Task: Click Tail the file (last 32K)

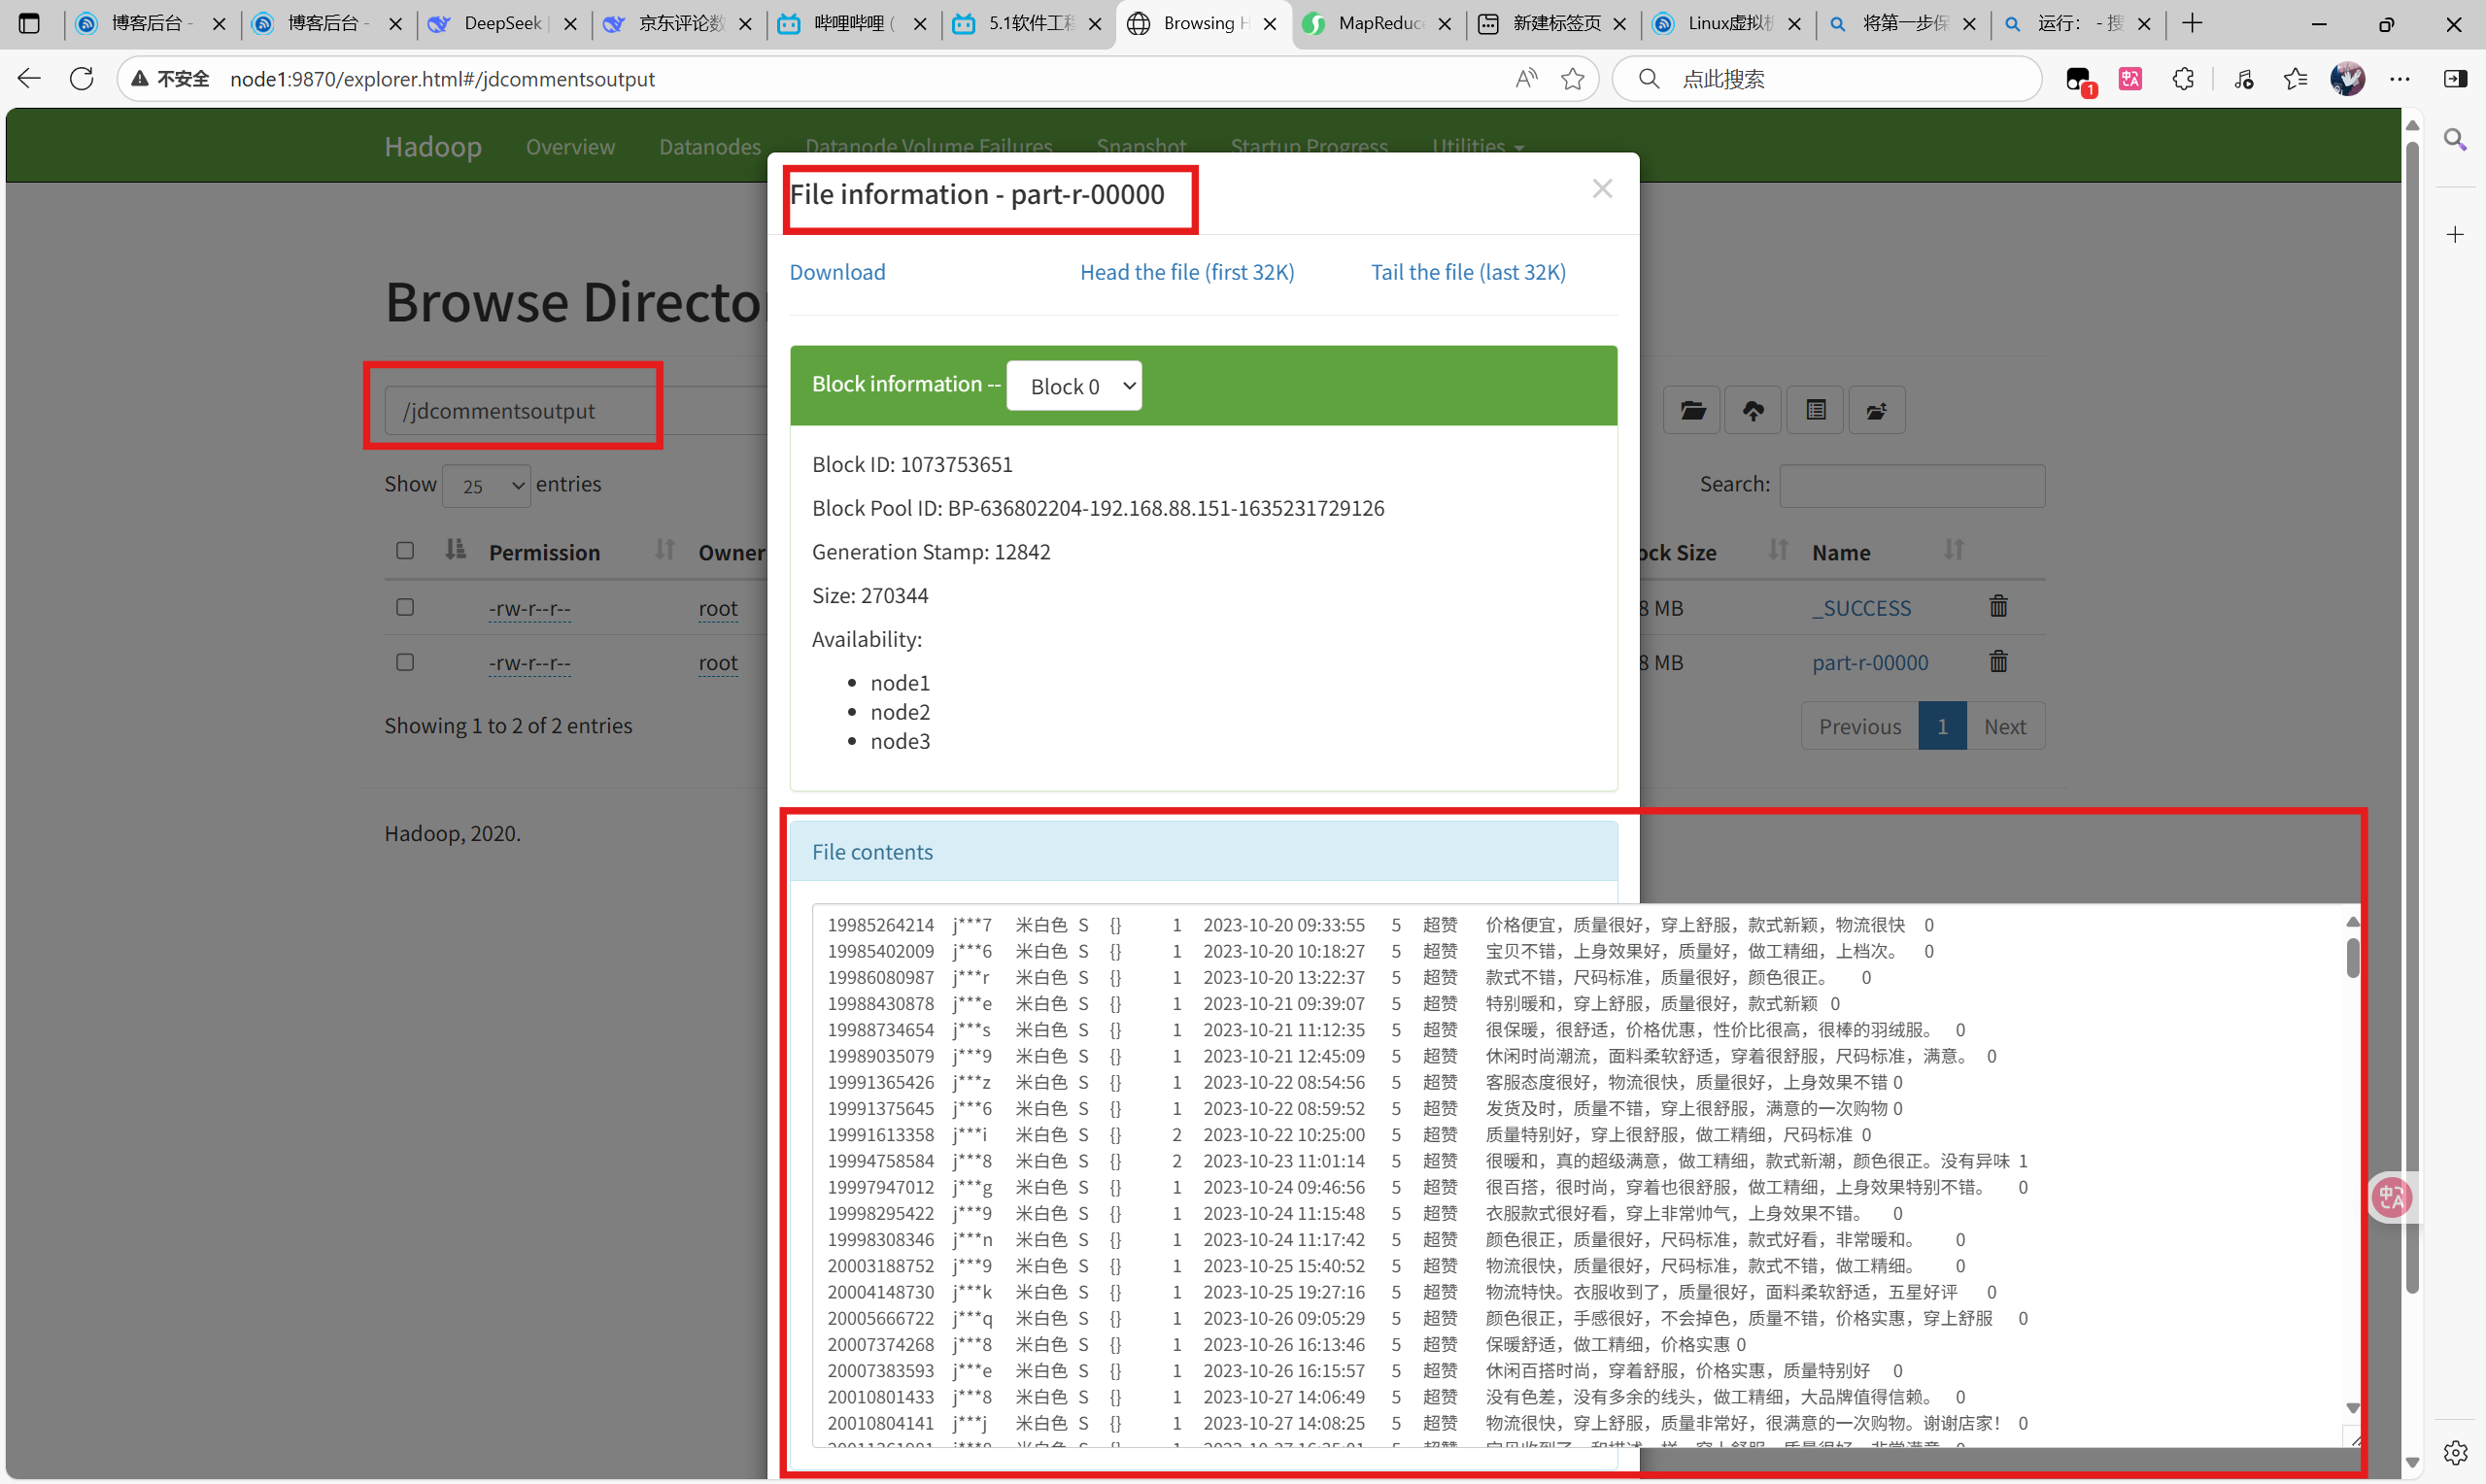Action: click(x=1467, y=272)
